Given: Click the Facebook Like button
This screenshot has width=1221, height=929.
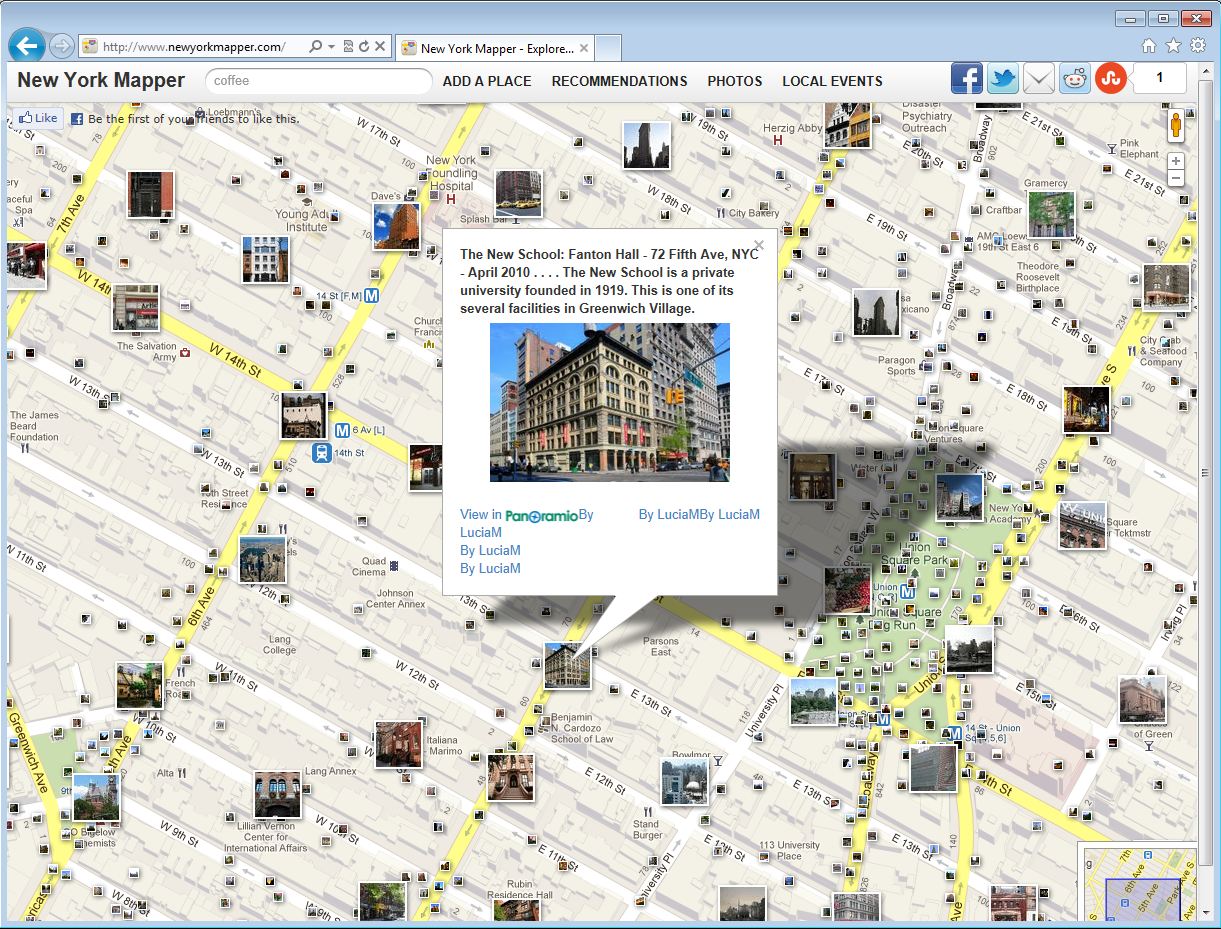Looking at the screenshot, I should coord(38,118).
